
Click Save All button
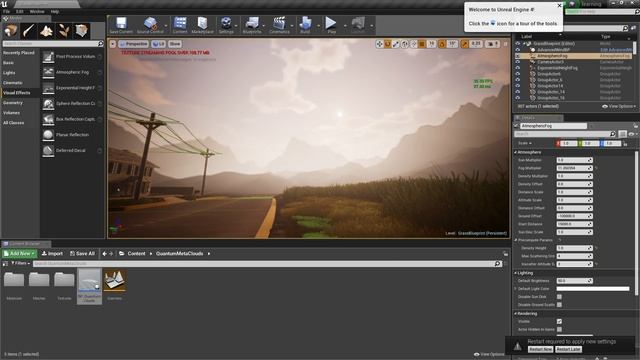coord(82,253)
